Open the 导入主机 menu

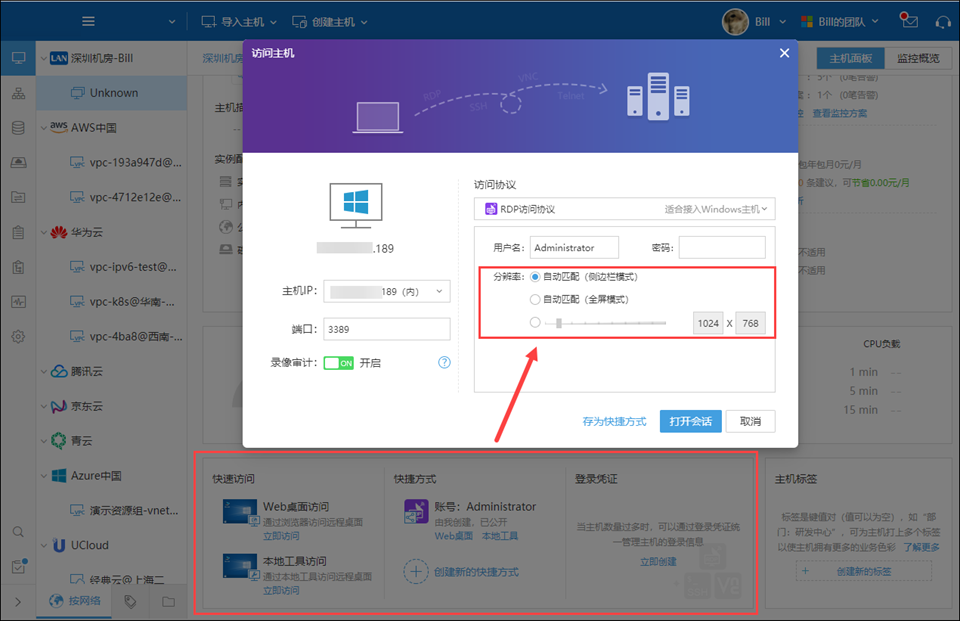click(x=235, y=21)
